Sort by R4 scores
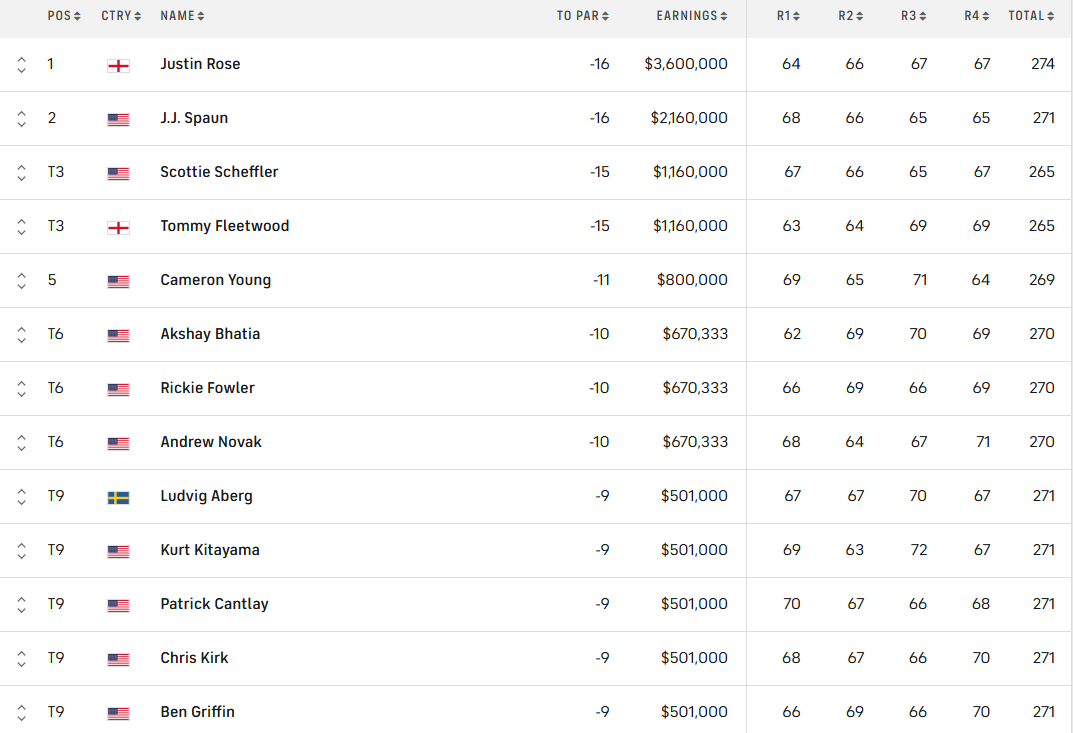Screen dimensions: 1073x733 click(x=977, y=16)
